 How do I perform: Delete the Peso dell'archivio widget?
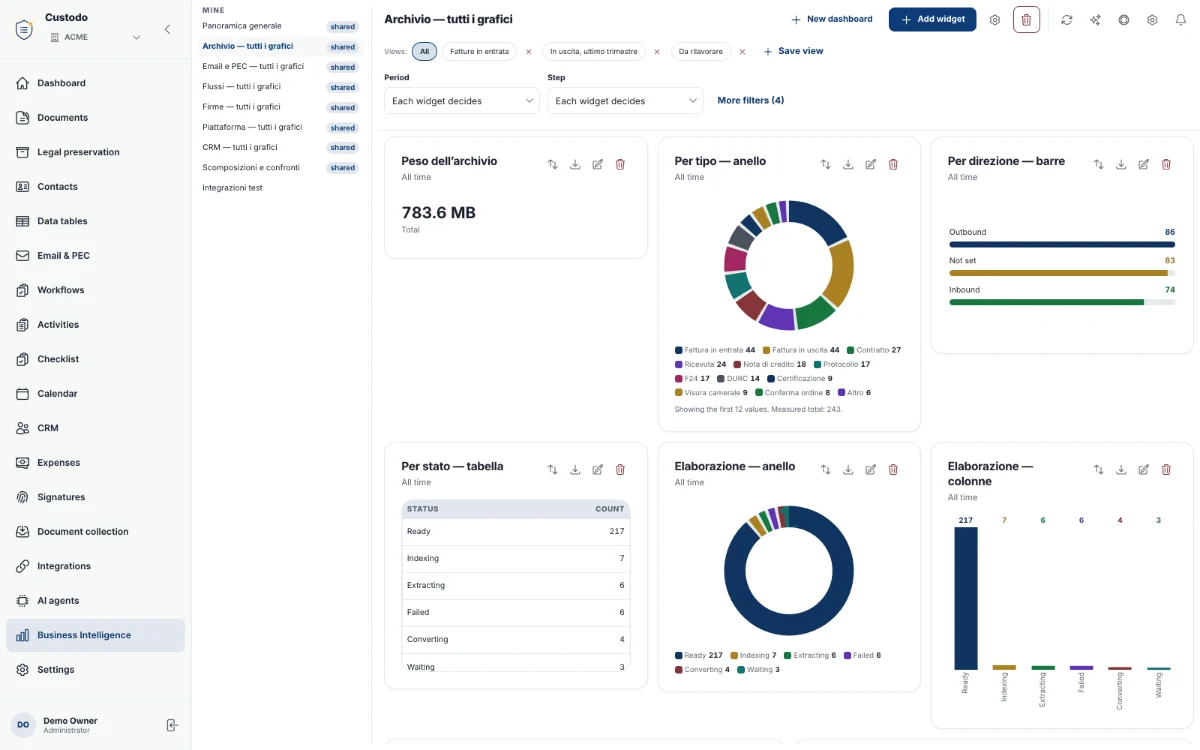tap(620, 165)
